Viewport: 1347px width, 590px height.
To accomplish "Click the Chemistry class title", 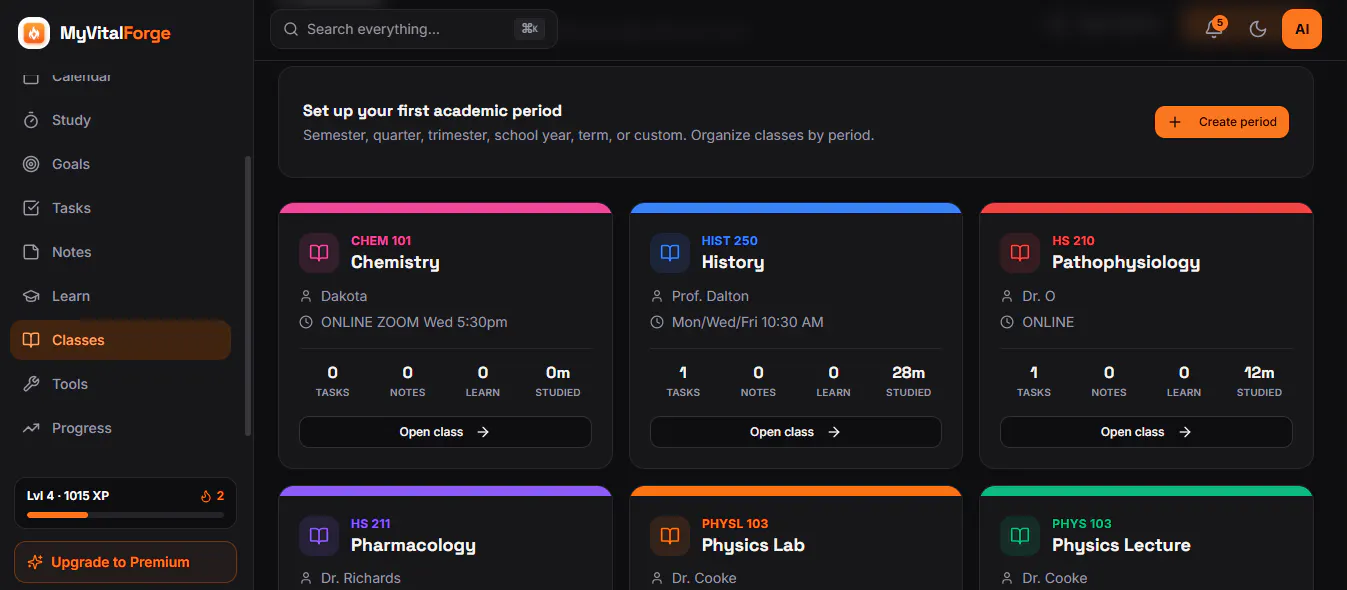I will pos(395,262).
